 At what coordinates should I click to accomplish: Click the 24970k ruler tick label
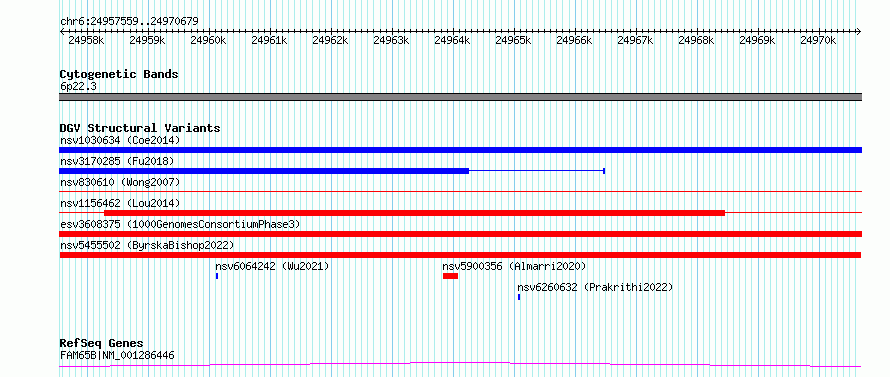[x=818, y=40]
